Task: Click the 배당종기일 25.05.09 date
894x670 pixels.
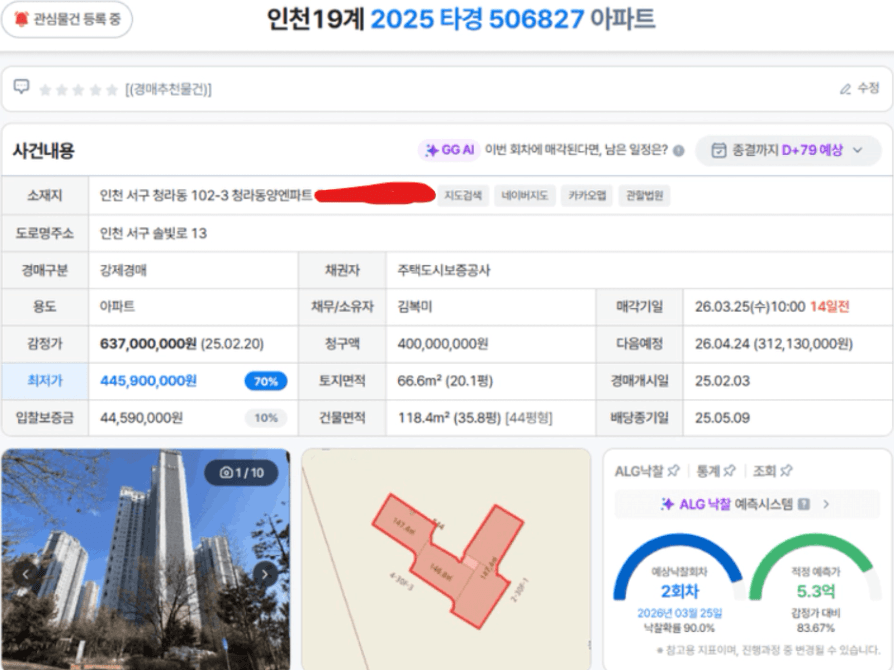Action: point(722,418)
